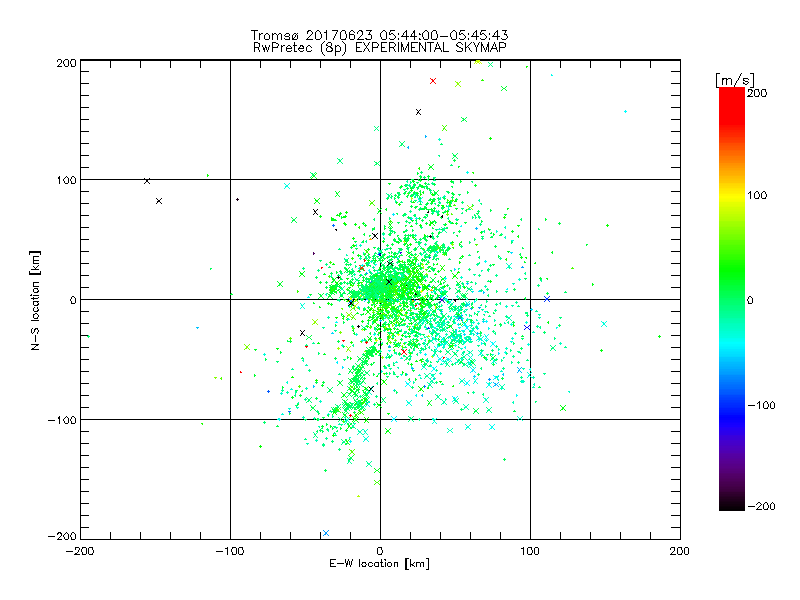
Task: Click the '[m/s]' colorbar unit label
Action: (734, 80)
